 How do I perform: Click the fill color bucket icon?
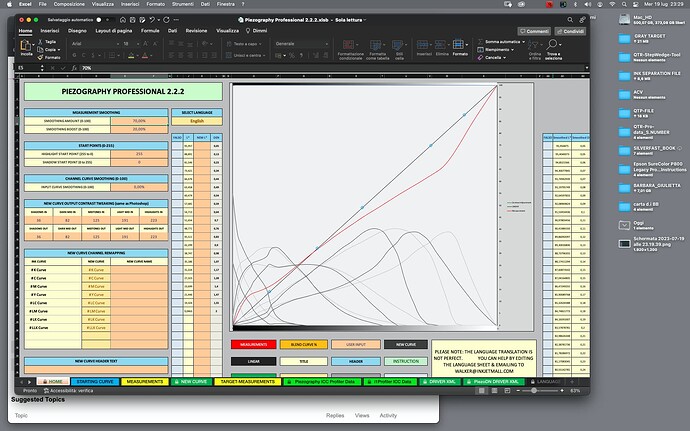coord(131,55)
